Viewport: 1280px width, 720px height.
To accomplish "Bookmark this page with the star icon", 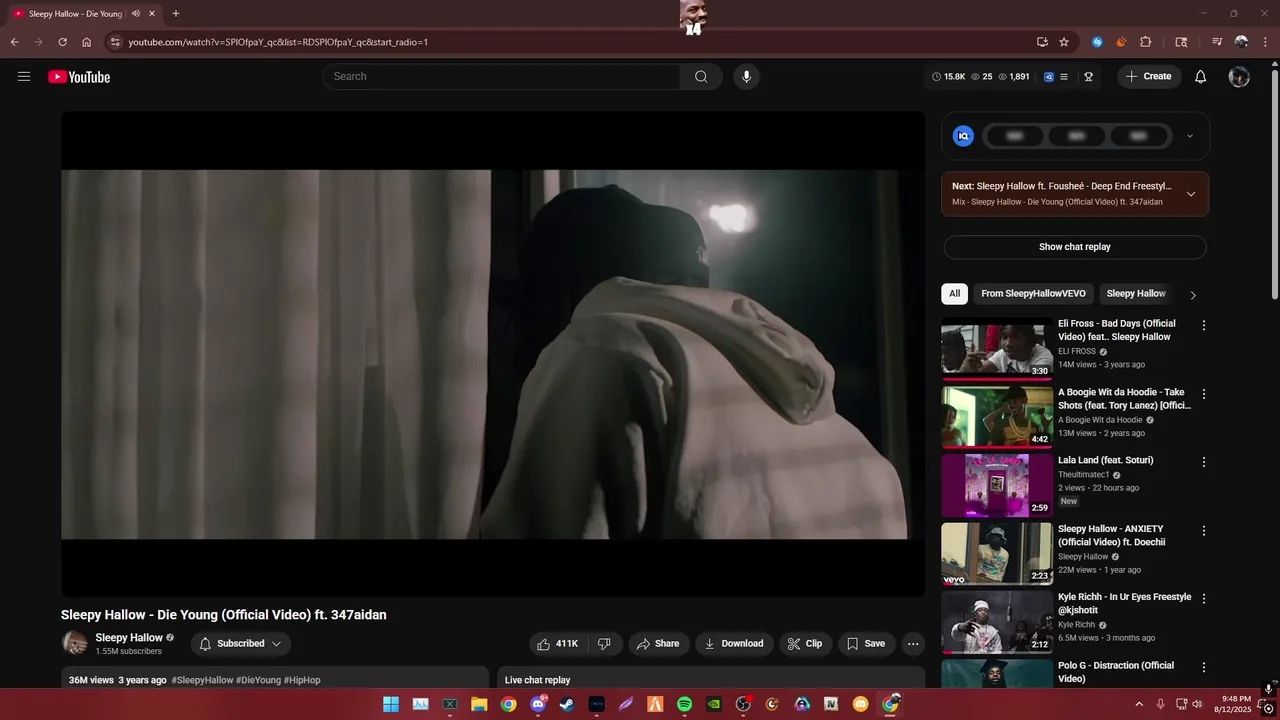I will pyautogui.click(x=1064, y=42).
